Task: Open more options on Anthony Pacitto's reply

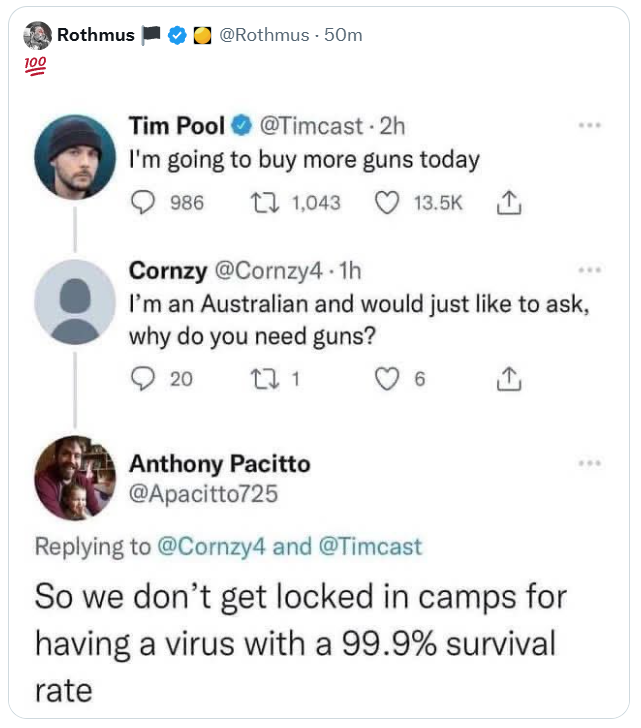Action: point(590,463)
